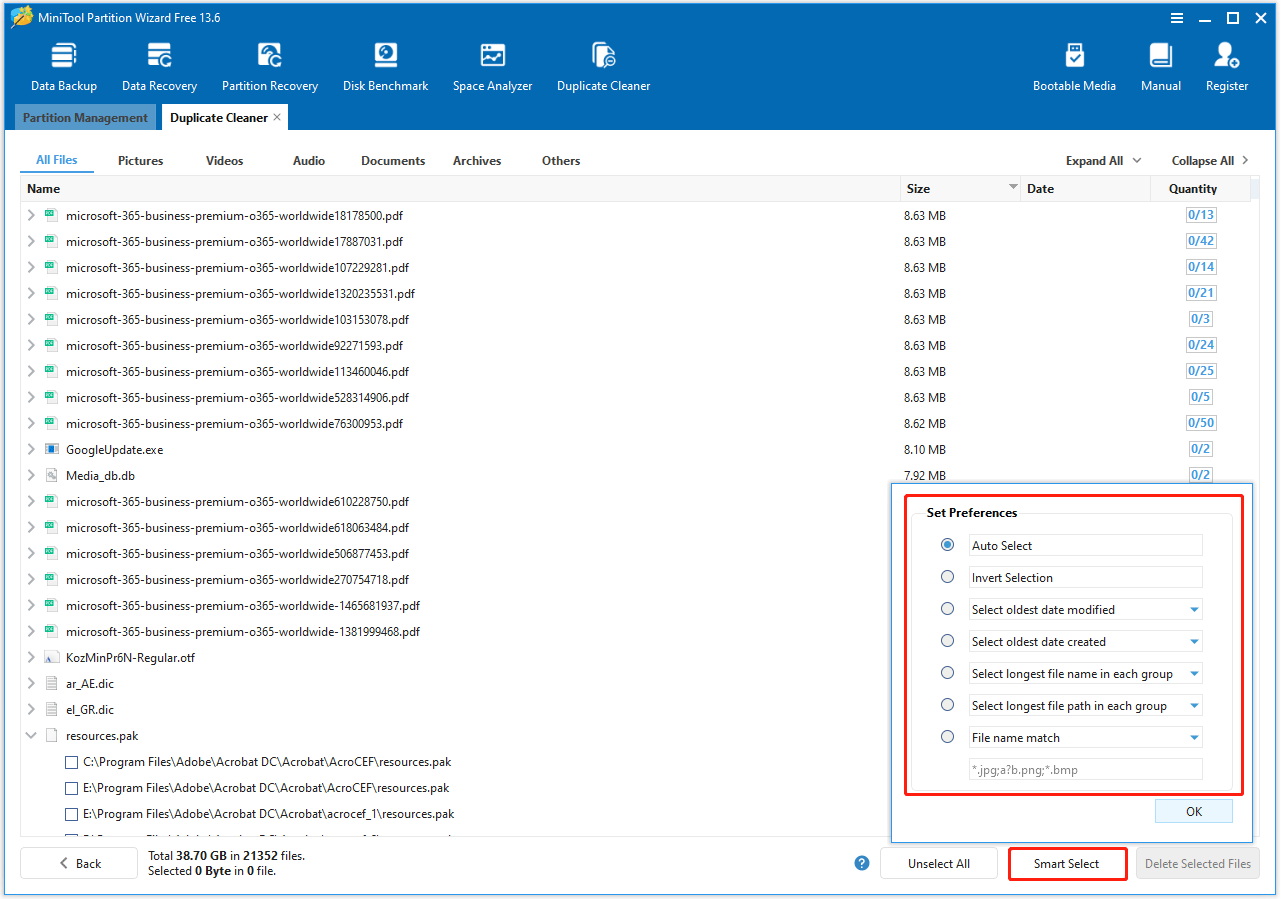Choose the Invert Selection option
Viewport: 1281px width, 899px height.
[x=947, y=577]
